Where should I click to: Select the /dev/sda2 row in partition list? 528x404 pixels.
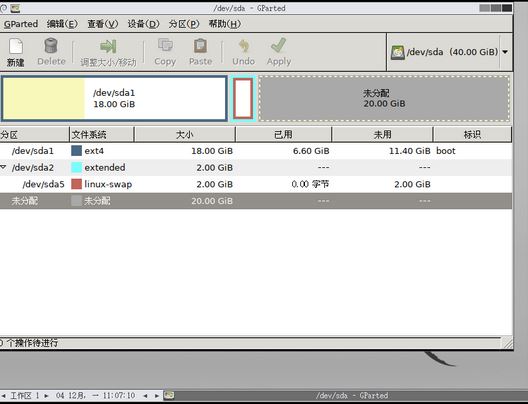pos(256,167)
